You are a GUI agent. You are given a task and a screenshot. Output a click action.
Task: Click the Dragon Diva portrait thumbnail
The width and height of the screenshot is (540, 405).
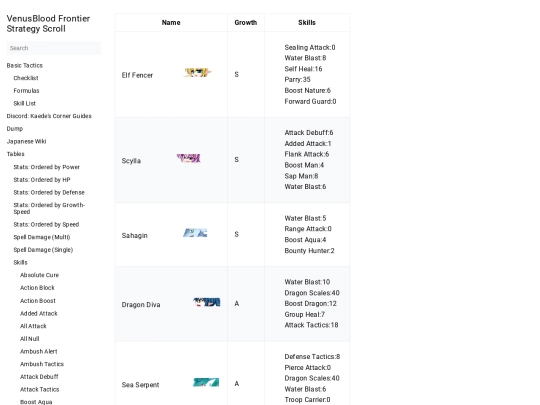[x=207, y=302]
